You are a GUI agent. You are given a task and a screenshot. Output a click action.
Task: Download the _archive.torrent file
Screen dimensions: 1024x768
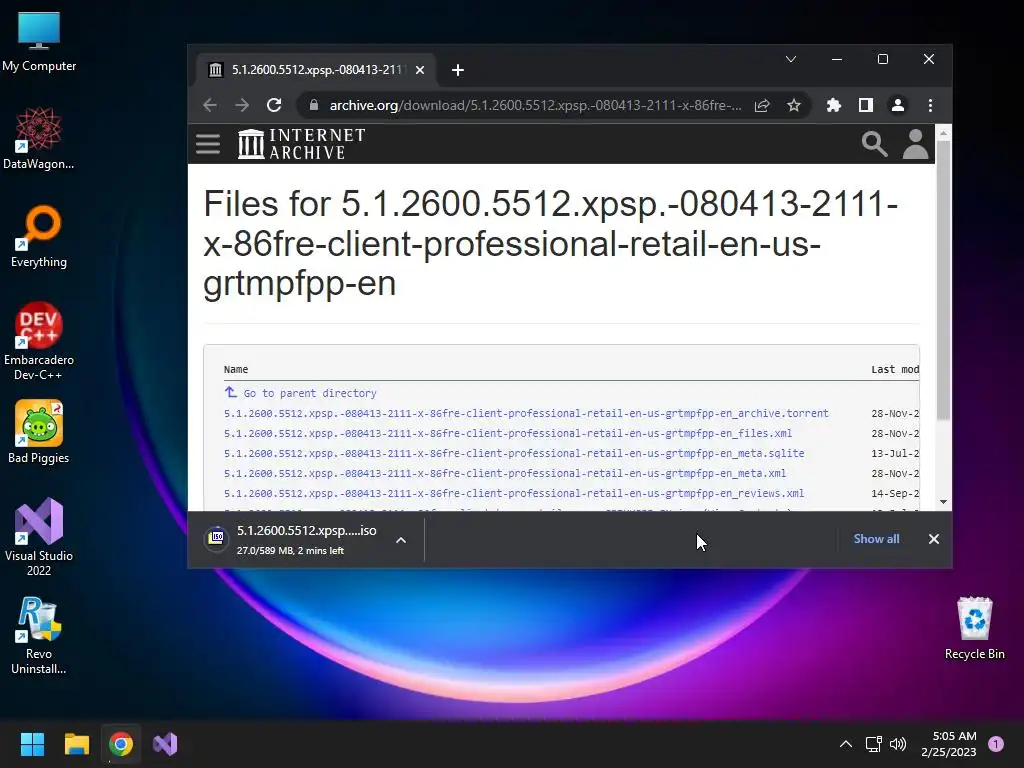click(x=526, y=413)
